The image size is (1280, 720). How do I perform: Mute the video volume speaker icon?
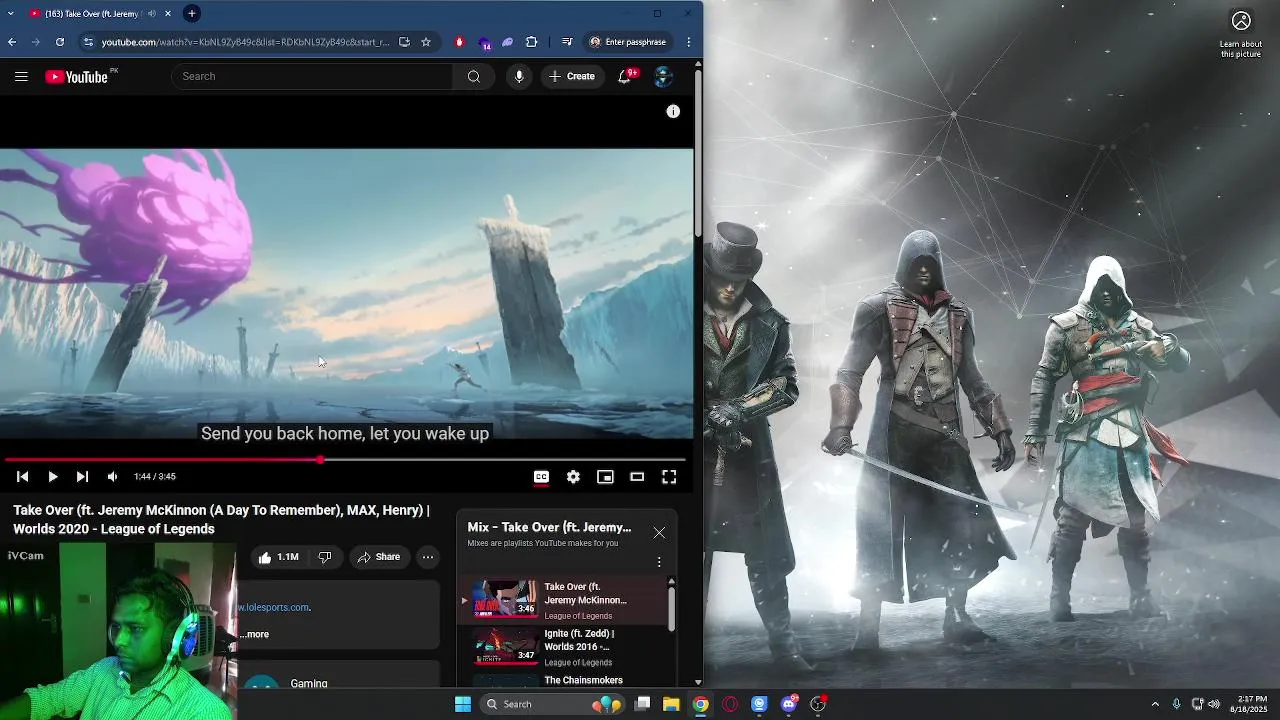112,477
